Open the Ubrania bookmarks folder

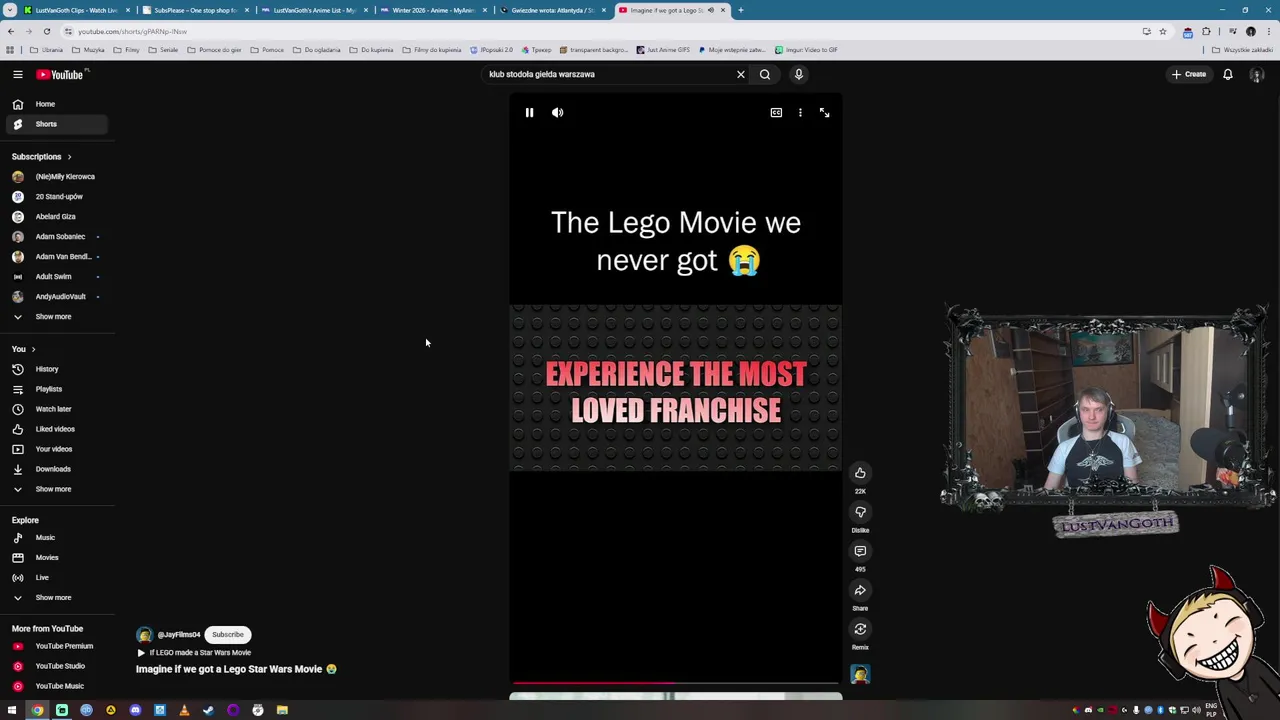pyautogui.click(x=47, y=50)
